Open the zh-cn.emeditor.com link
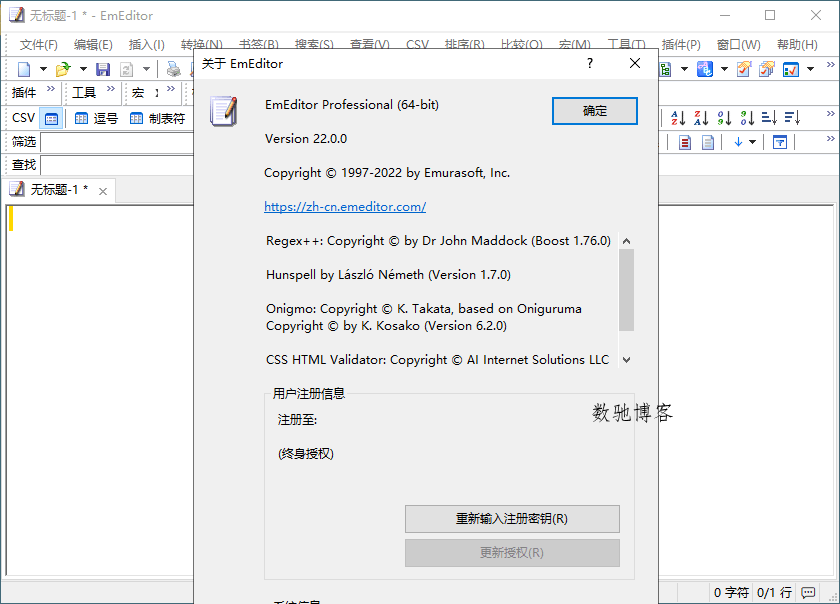Viewport: 840px width, 604px height. tap(345, 207)
